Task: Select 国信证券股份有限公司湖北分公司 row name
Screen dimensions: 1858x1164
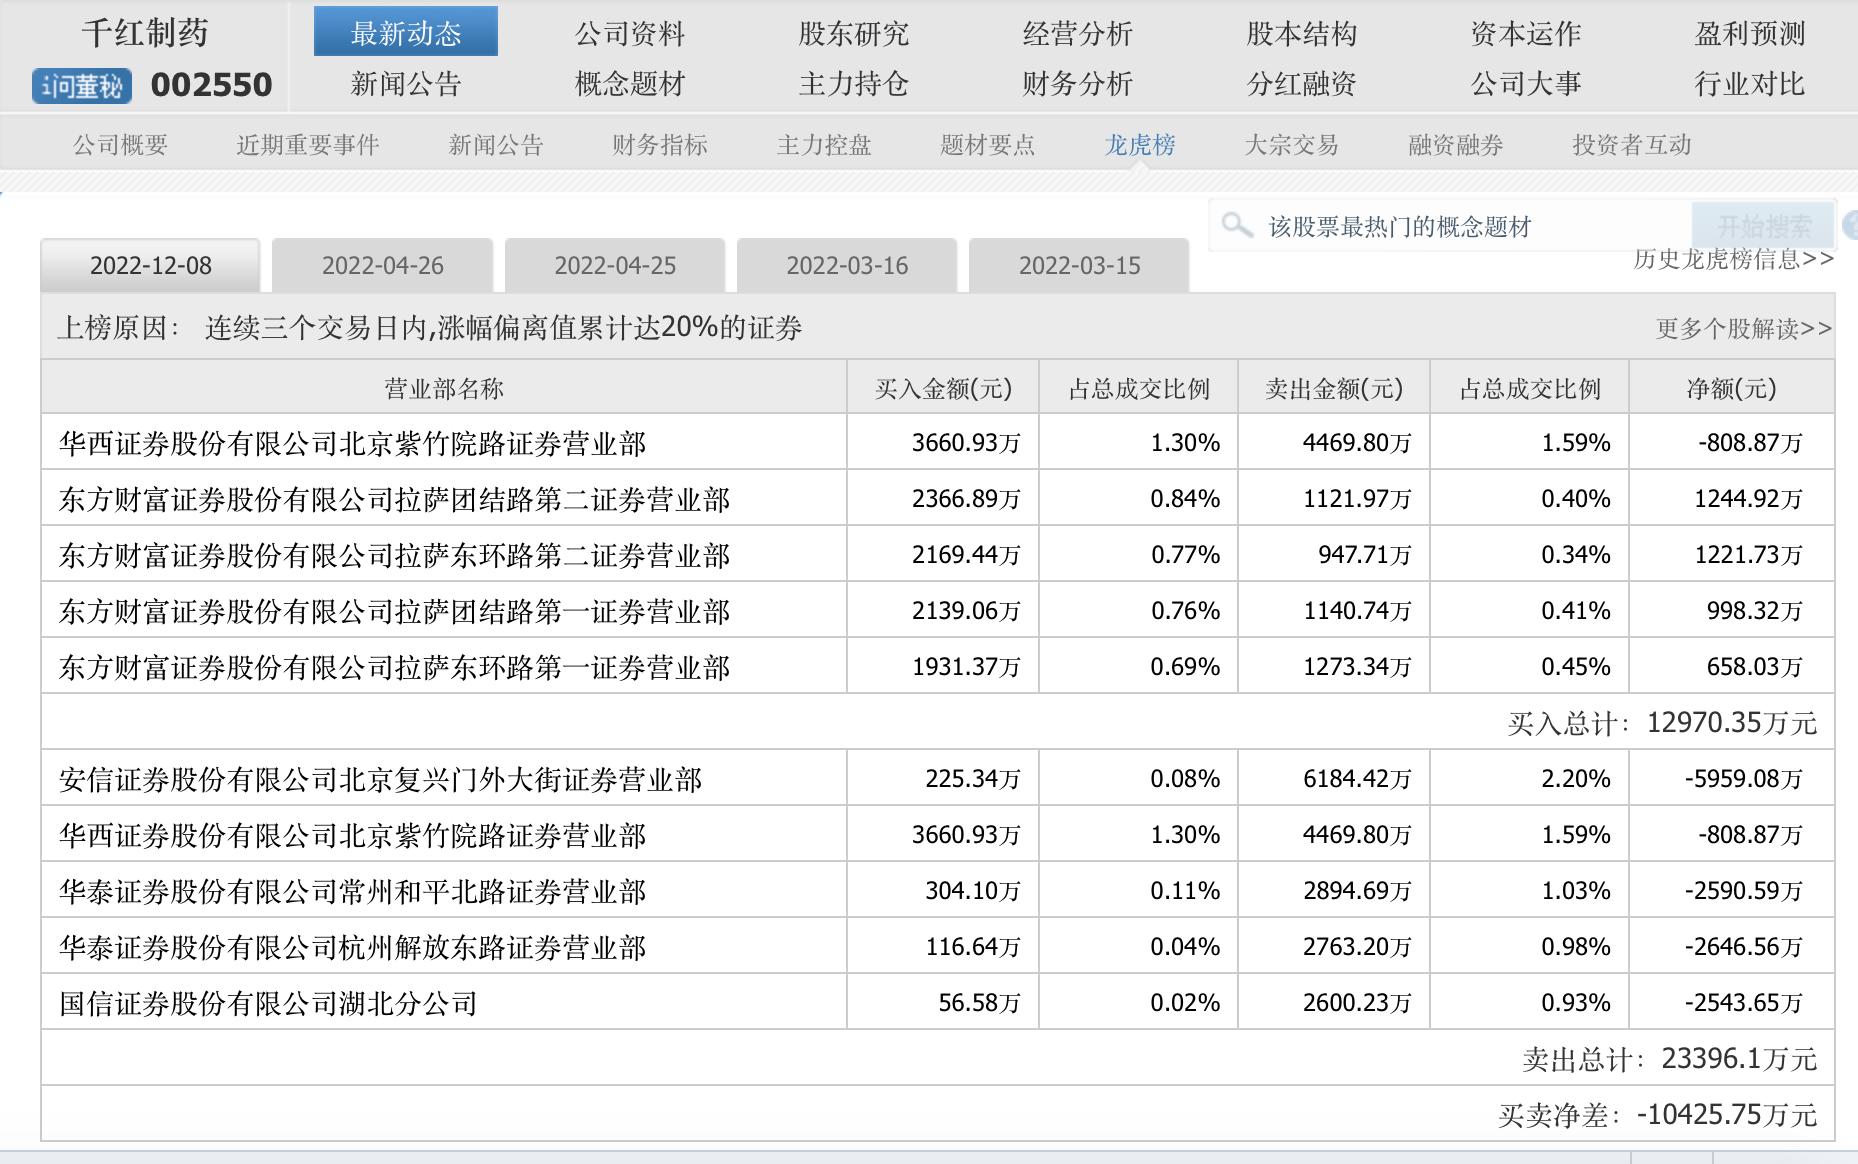Action: click(268, 1003)
